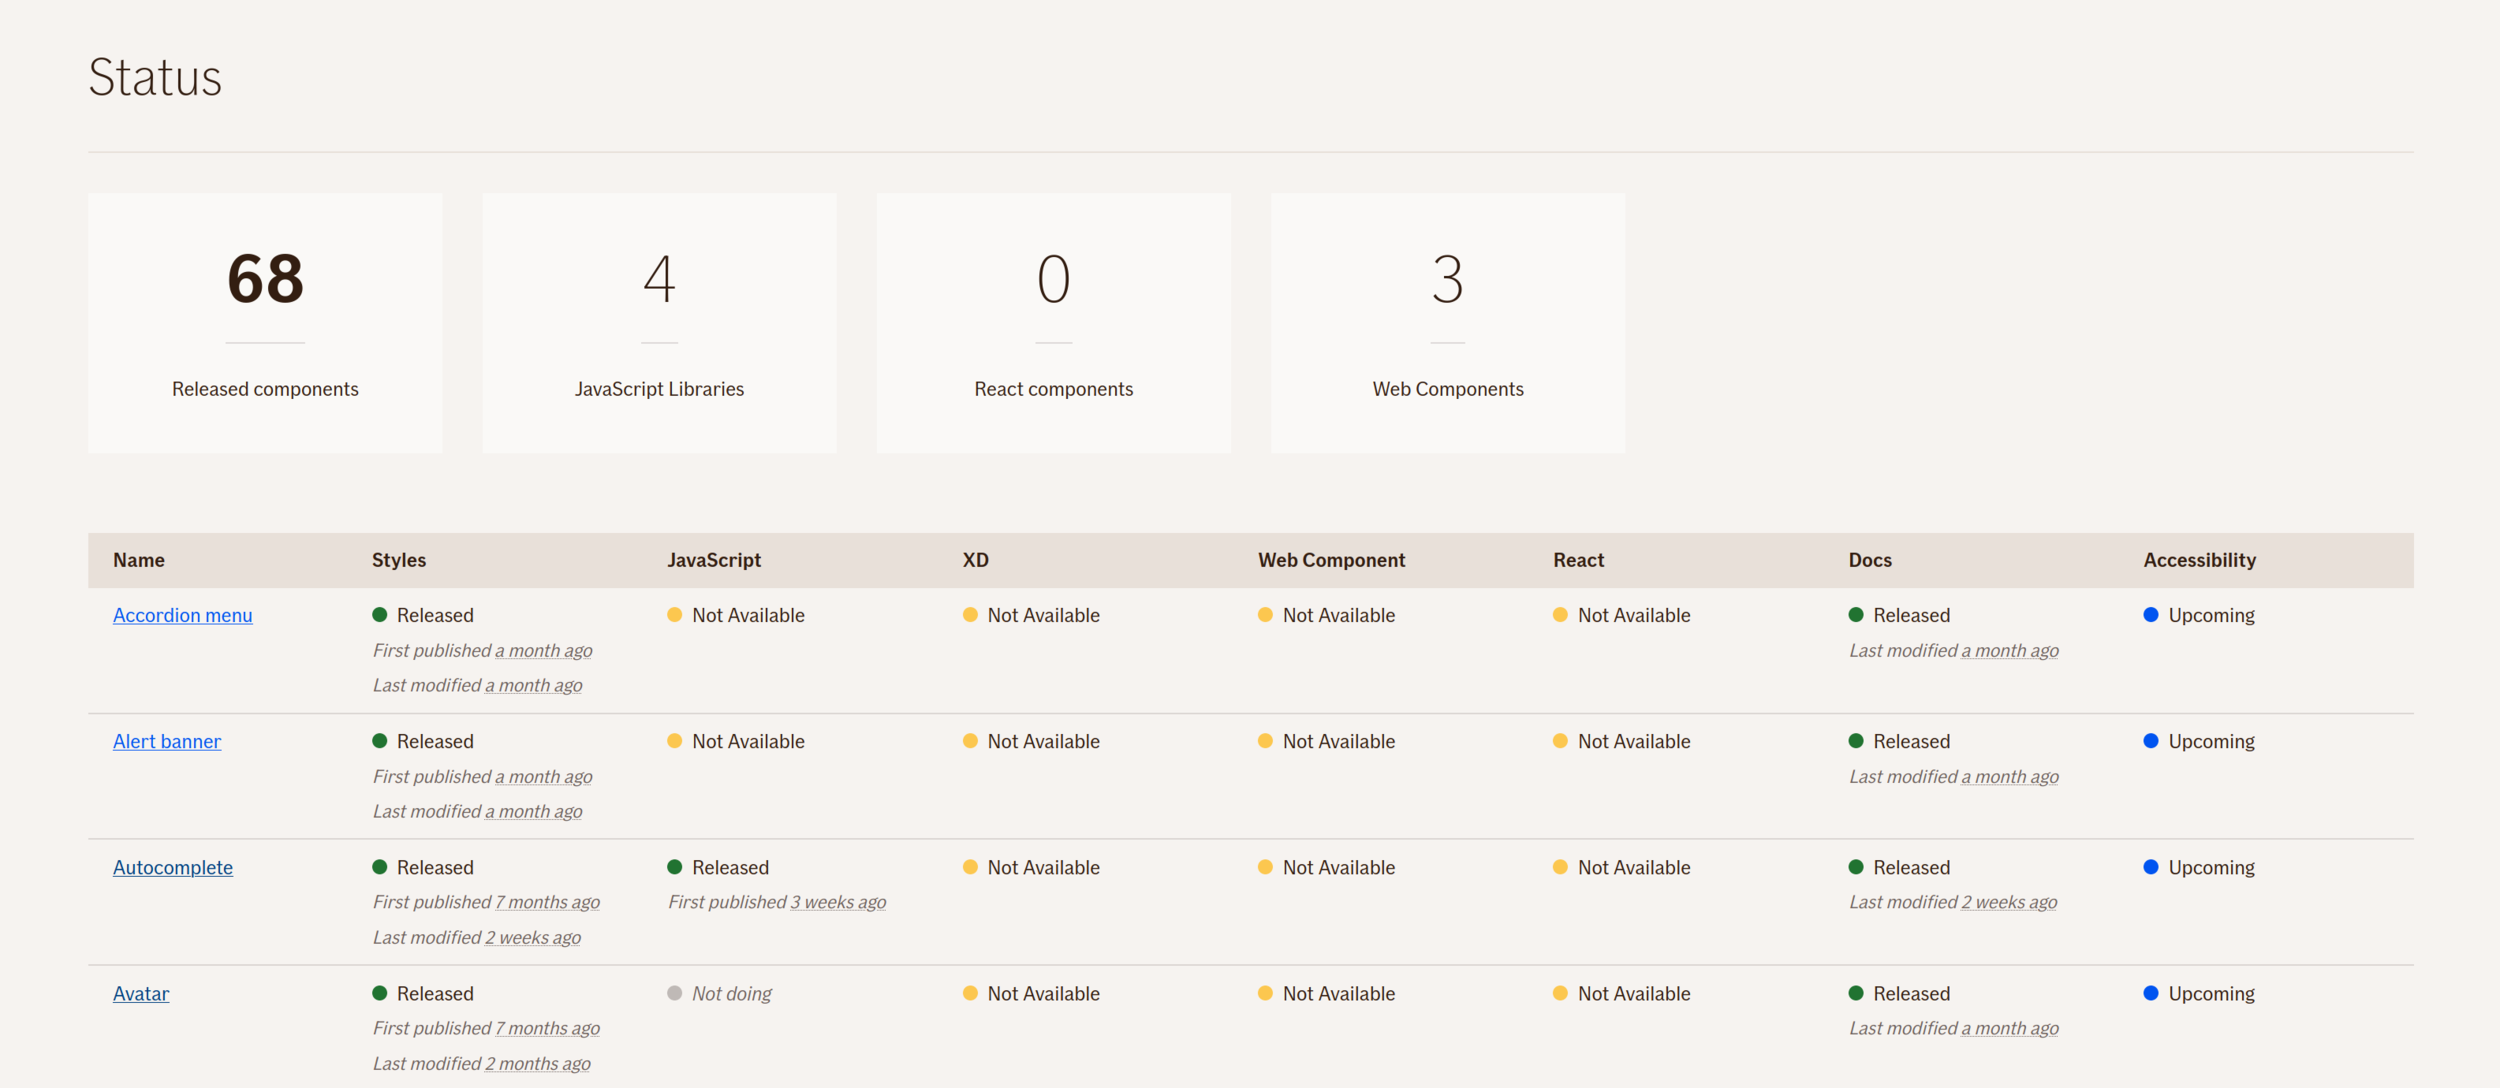Select the 4 JavaScript Libraries card
2500x1088 pixels.
(659, 323)
